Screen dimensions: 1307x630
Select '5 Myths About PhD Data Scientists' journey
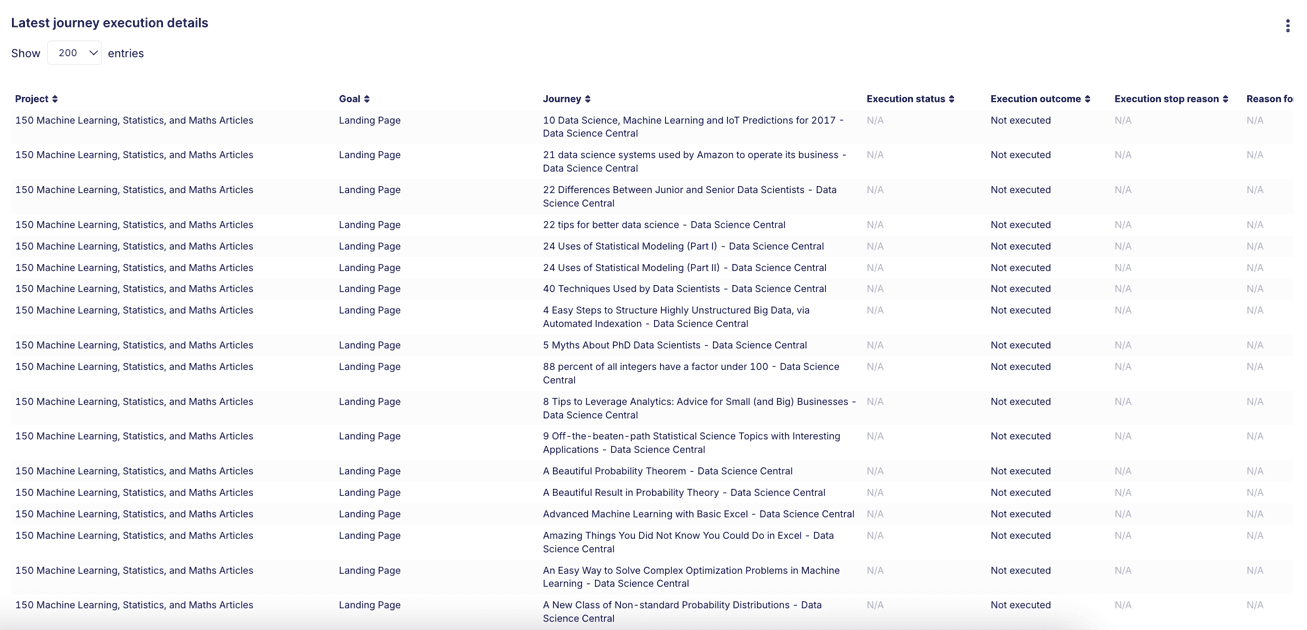tap(674, 345)
